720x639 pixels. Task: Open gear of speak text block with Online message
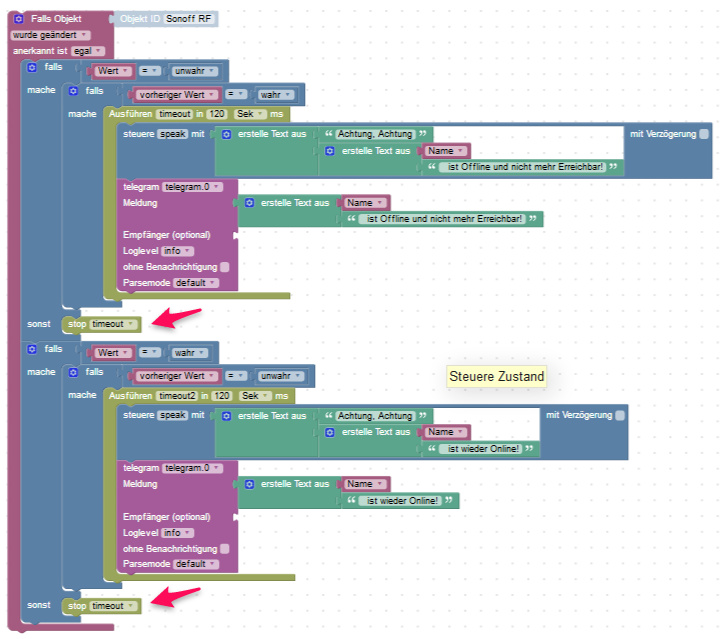pyautogui.click(x=226, y=416)
